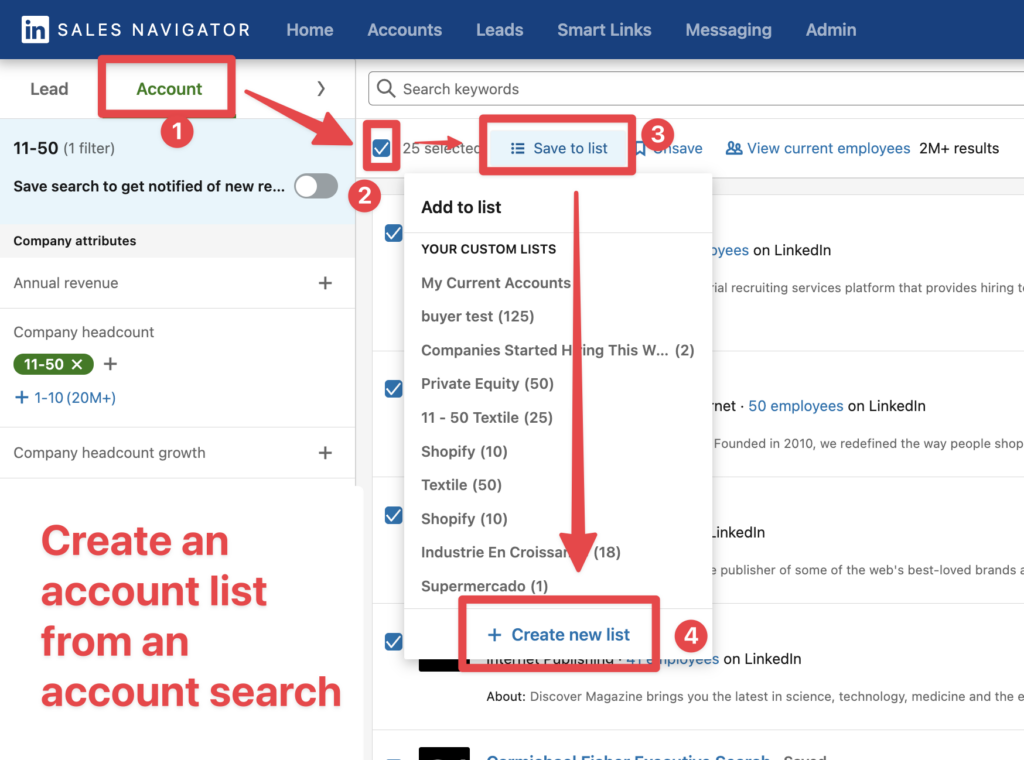Open the 50 employees link
Image resolution: width=1024 pixels, height=760 pixels.
(795, 406)
